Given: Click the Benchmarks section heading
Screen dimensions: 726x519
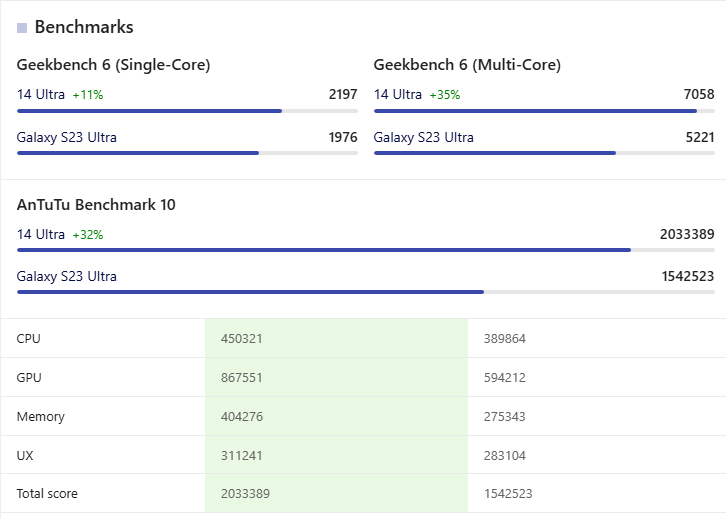Looking at the screenshot, I should click(84, 27).
